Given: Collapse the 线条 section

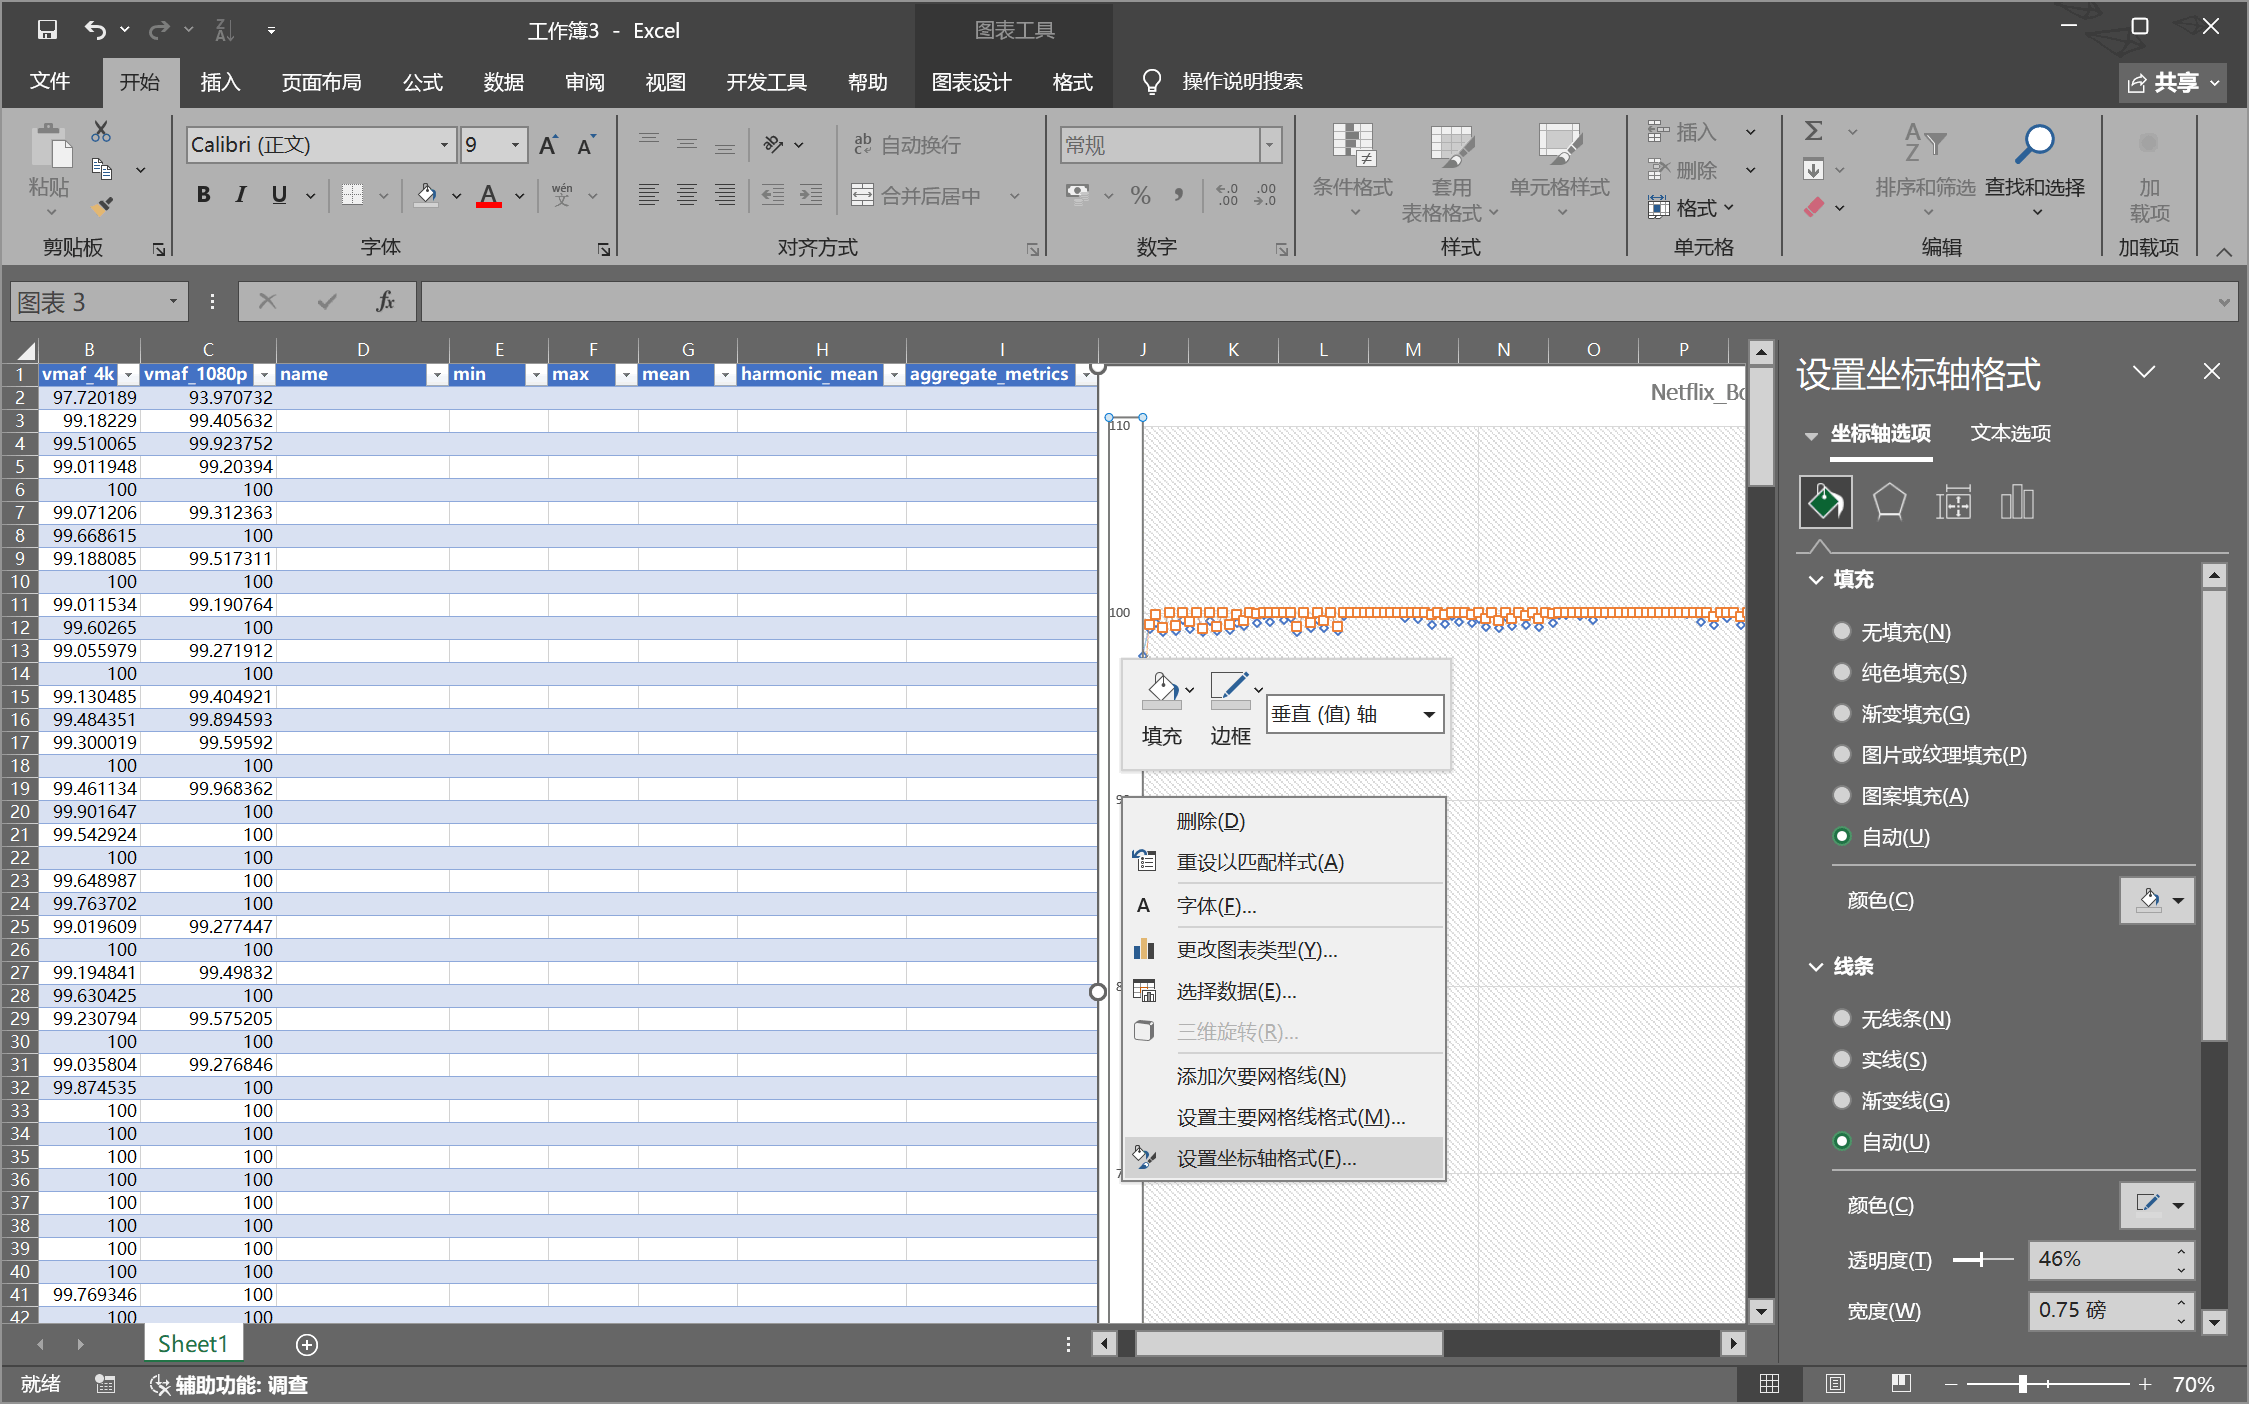Looking at the screenshot, I should click(1816, 966).
